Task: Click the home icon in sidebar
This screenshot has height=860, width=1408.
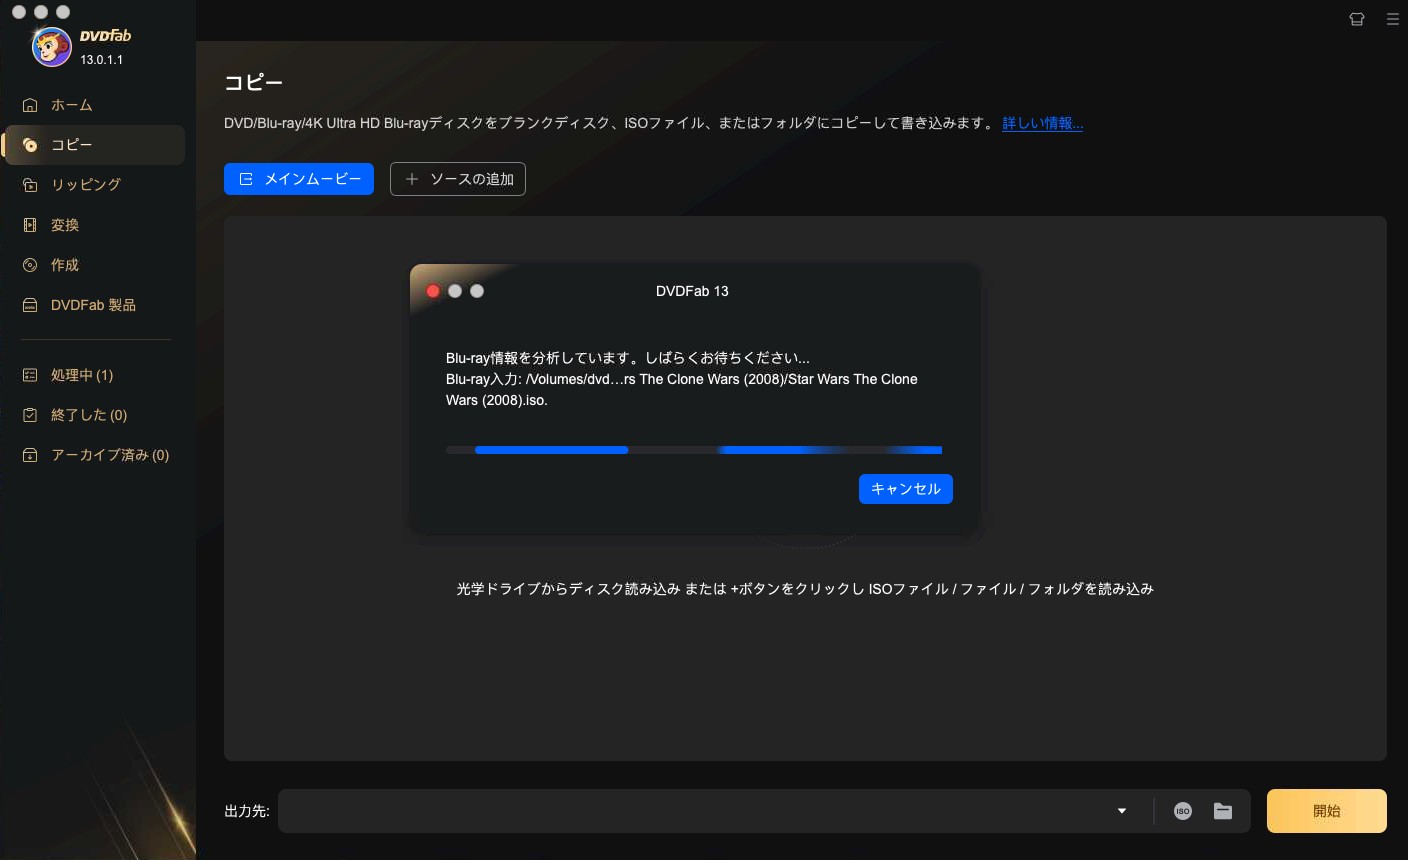Action: point(30,105)
